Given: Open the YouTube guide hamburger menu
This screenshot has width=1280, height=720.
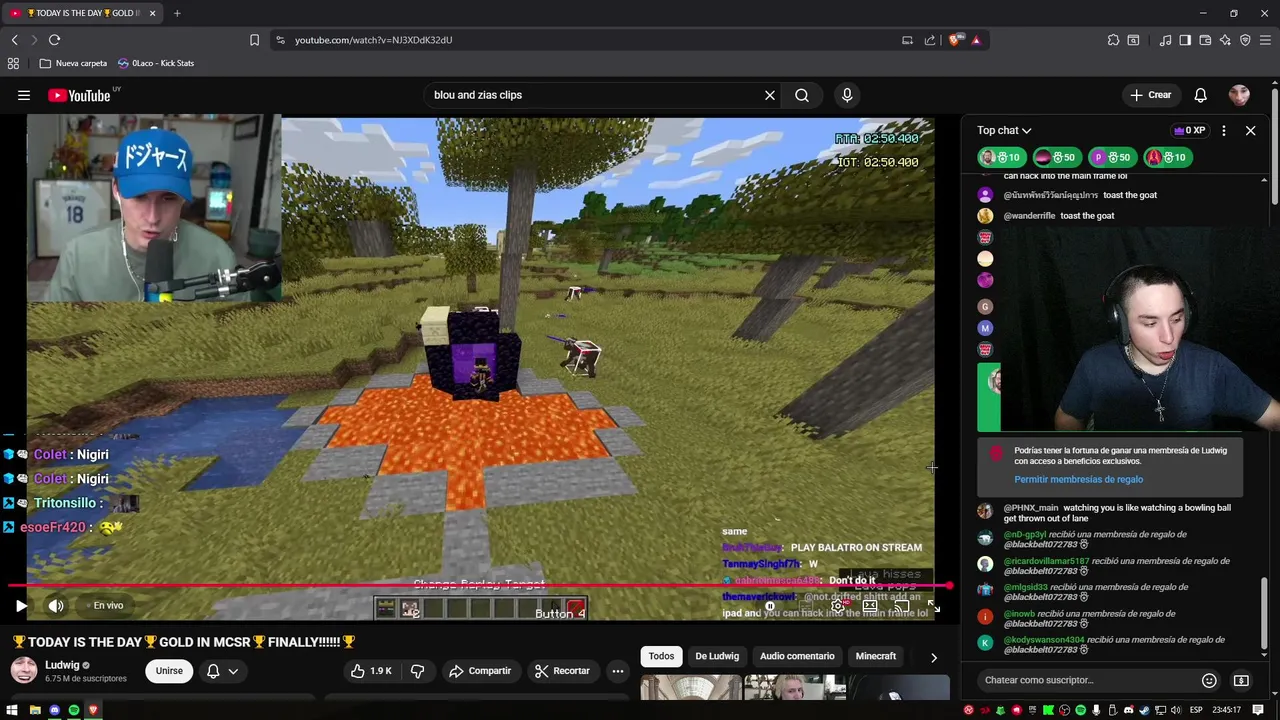Looking at the screenshot, I should (x=24, y=95).
